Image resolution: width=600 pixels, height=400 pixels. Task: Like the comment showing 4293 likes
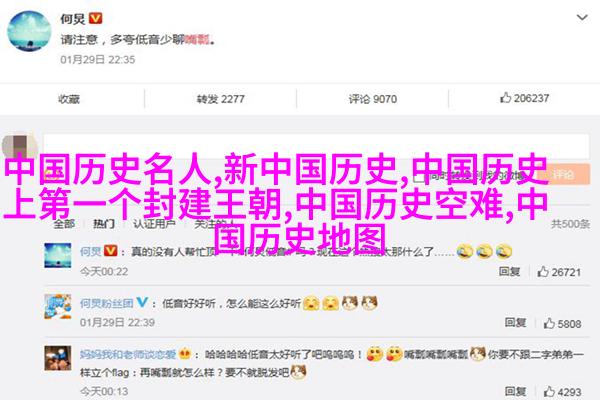click(562, 392)
